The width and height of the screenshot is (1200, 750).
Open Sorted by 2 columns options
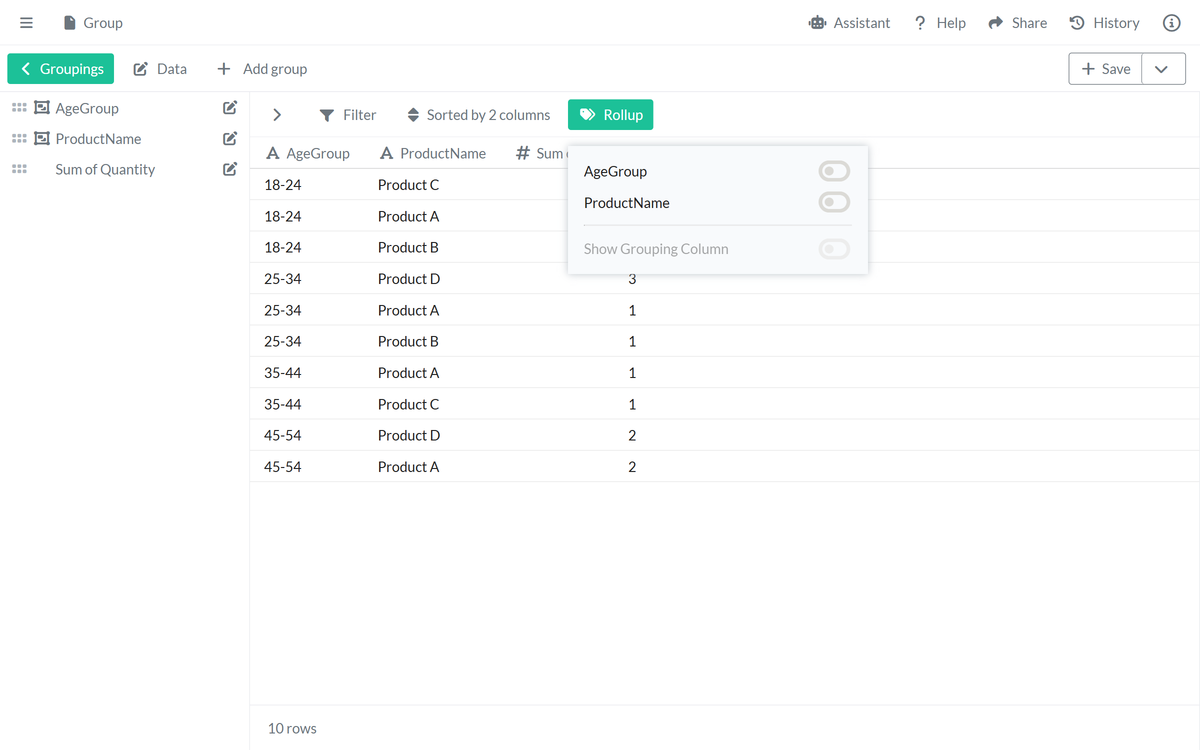coord(478,115)
